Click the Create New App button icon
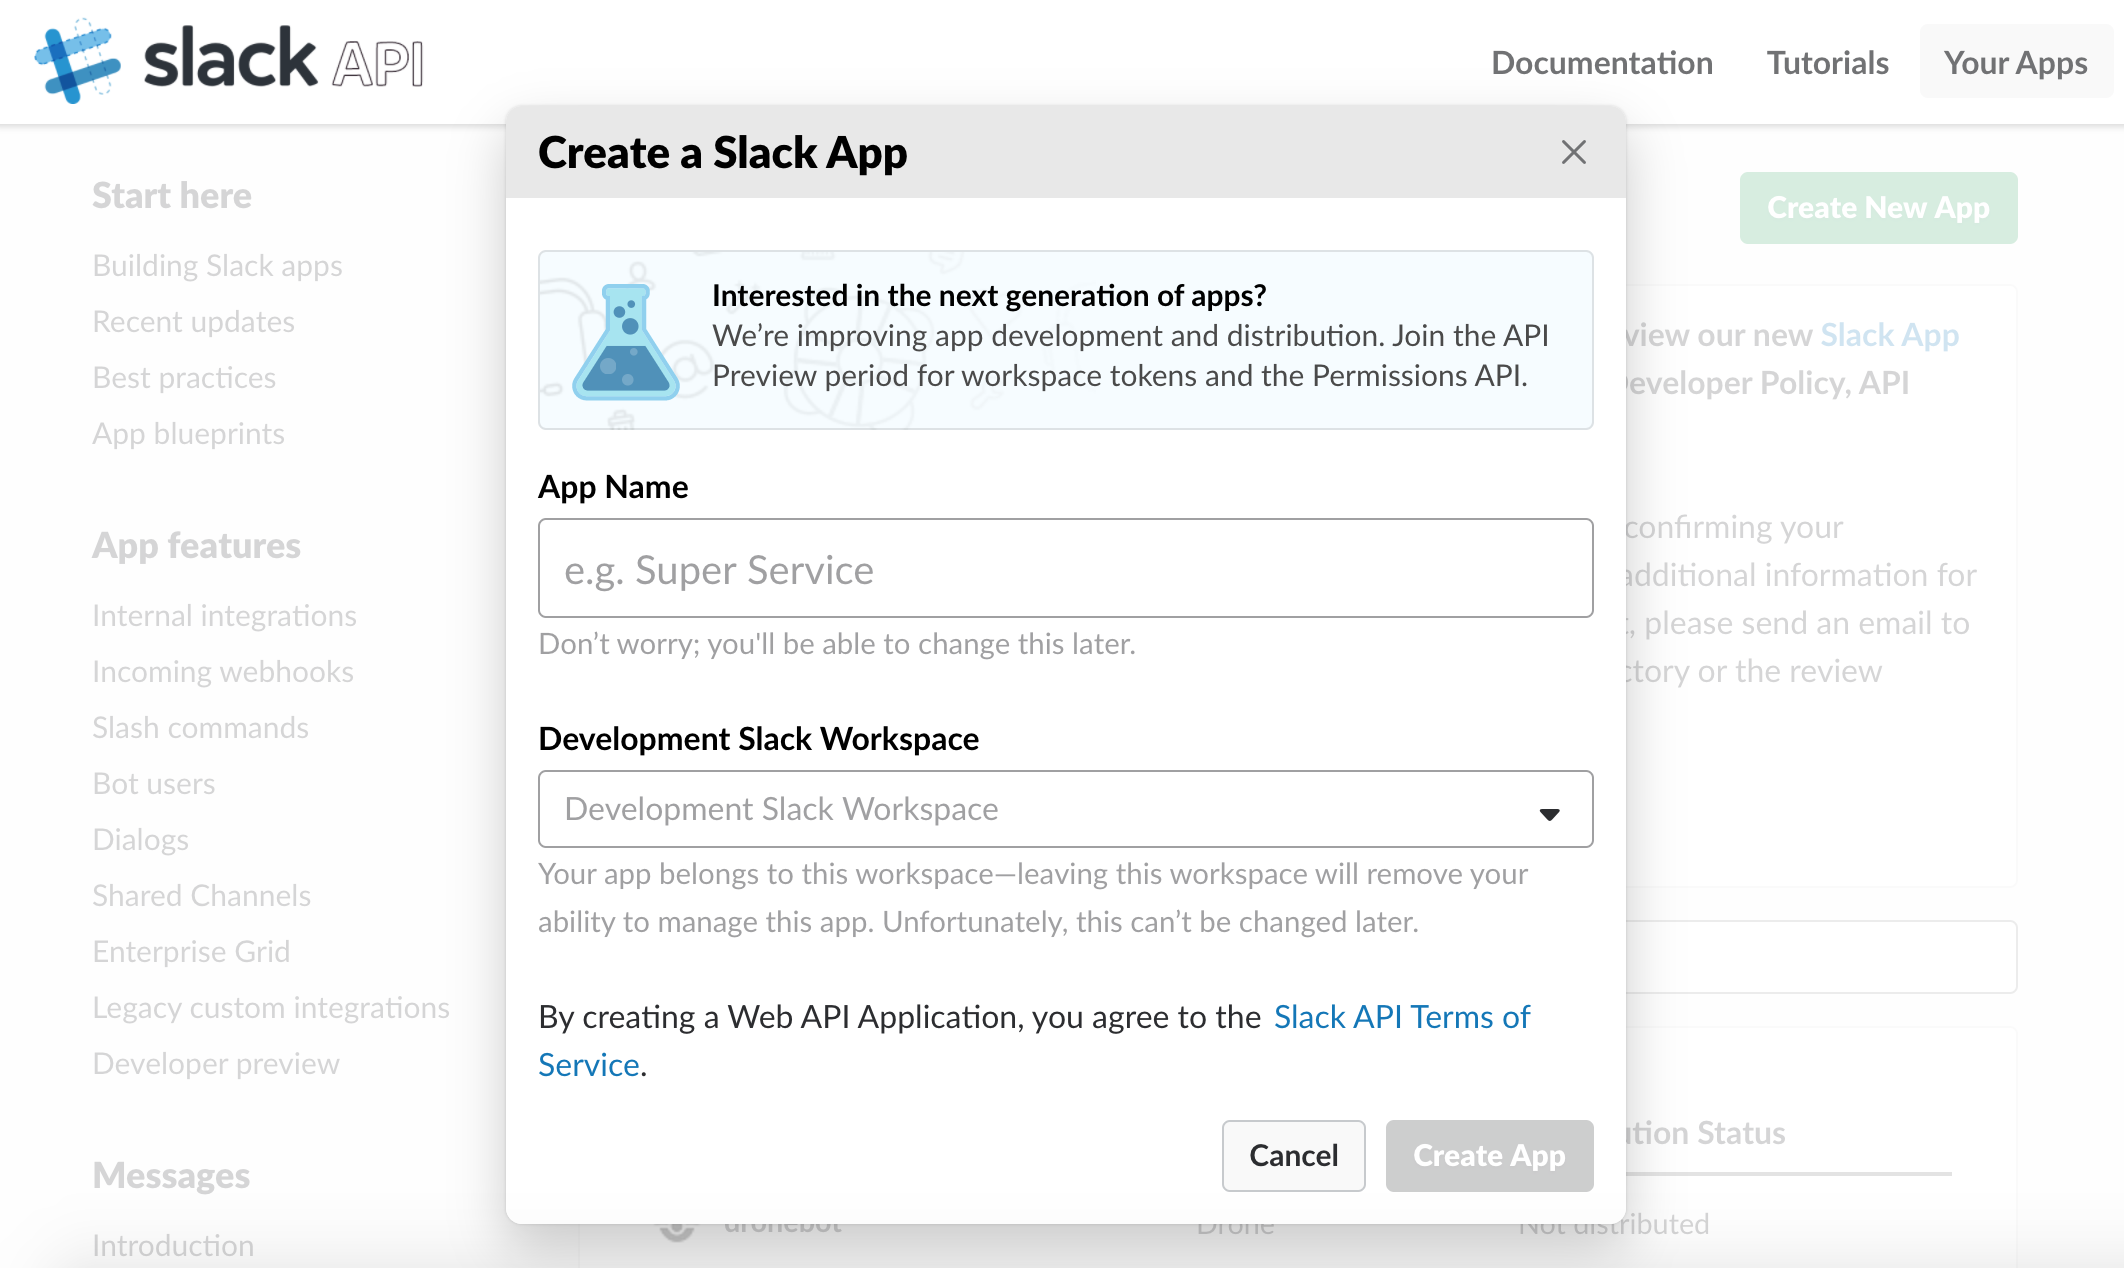The height and width of the screenshot is (1268, 2124). pyautogui.click(x=1881, y=207)
